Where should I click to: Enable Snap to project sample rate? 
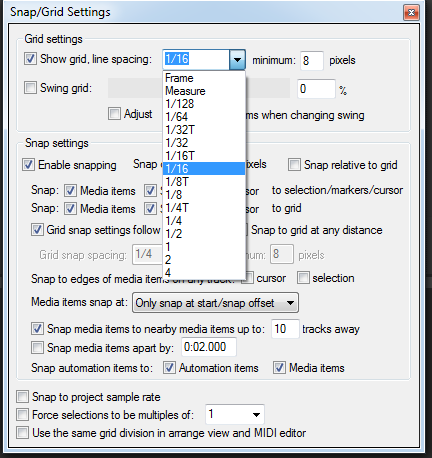point(23,397)
